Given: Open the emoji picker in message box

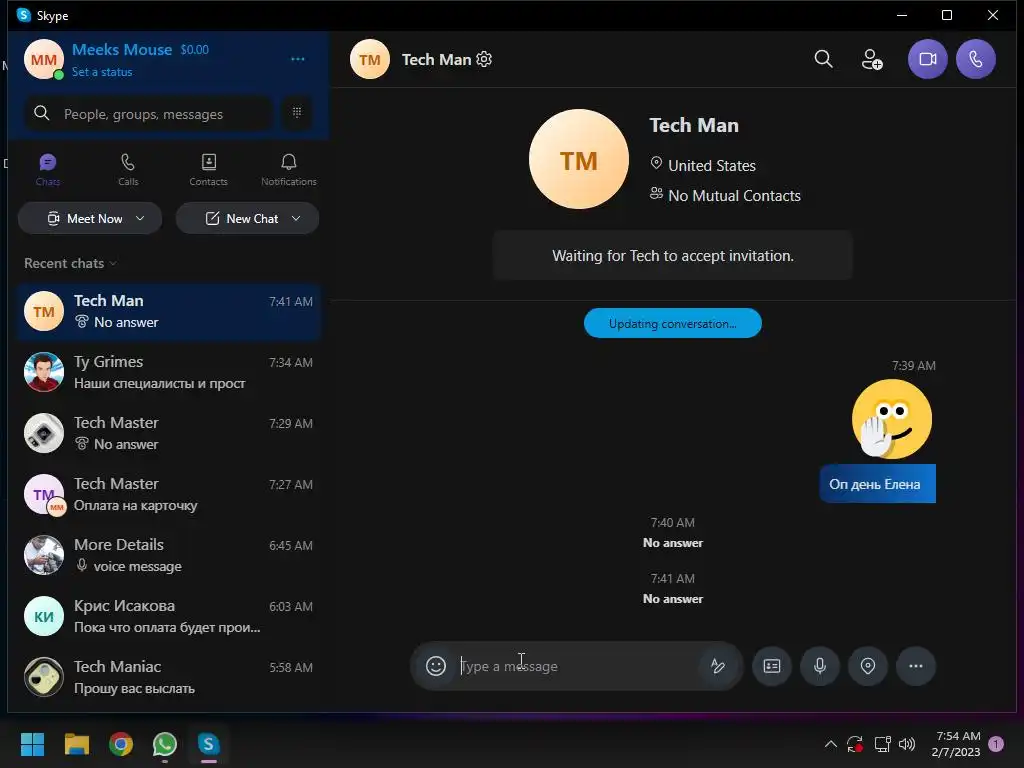Looking at the screenshot, I should coord(436,665).
